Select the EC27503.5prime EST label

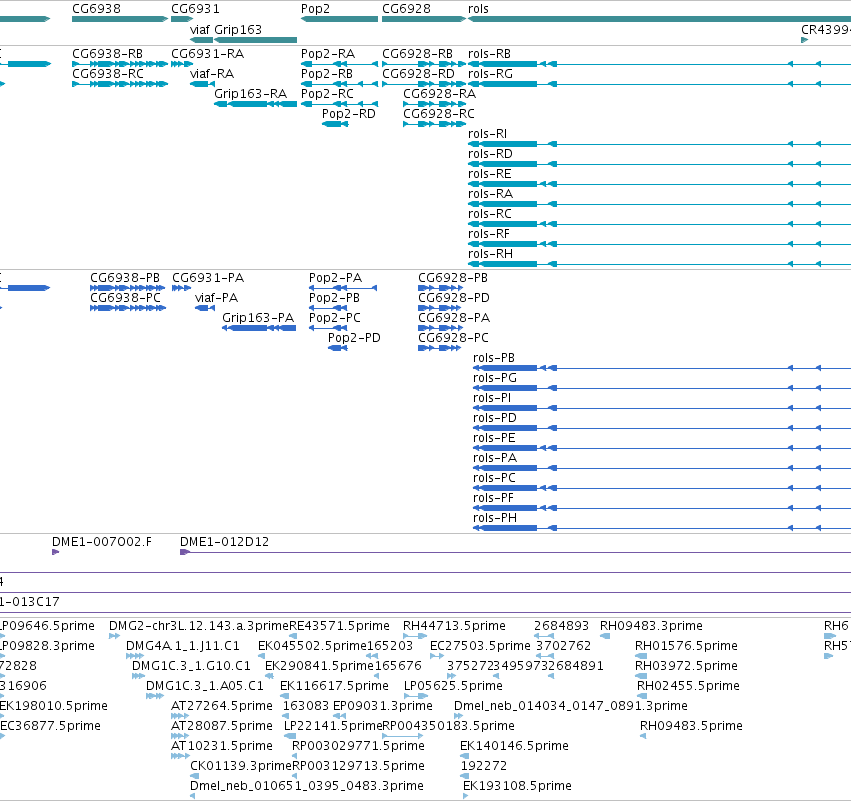click(480, 646)
